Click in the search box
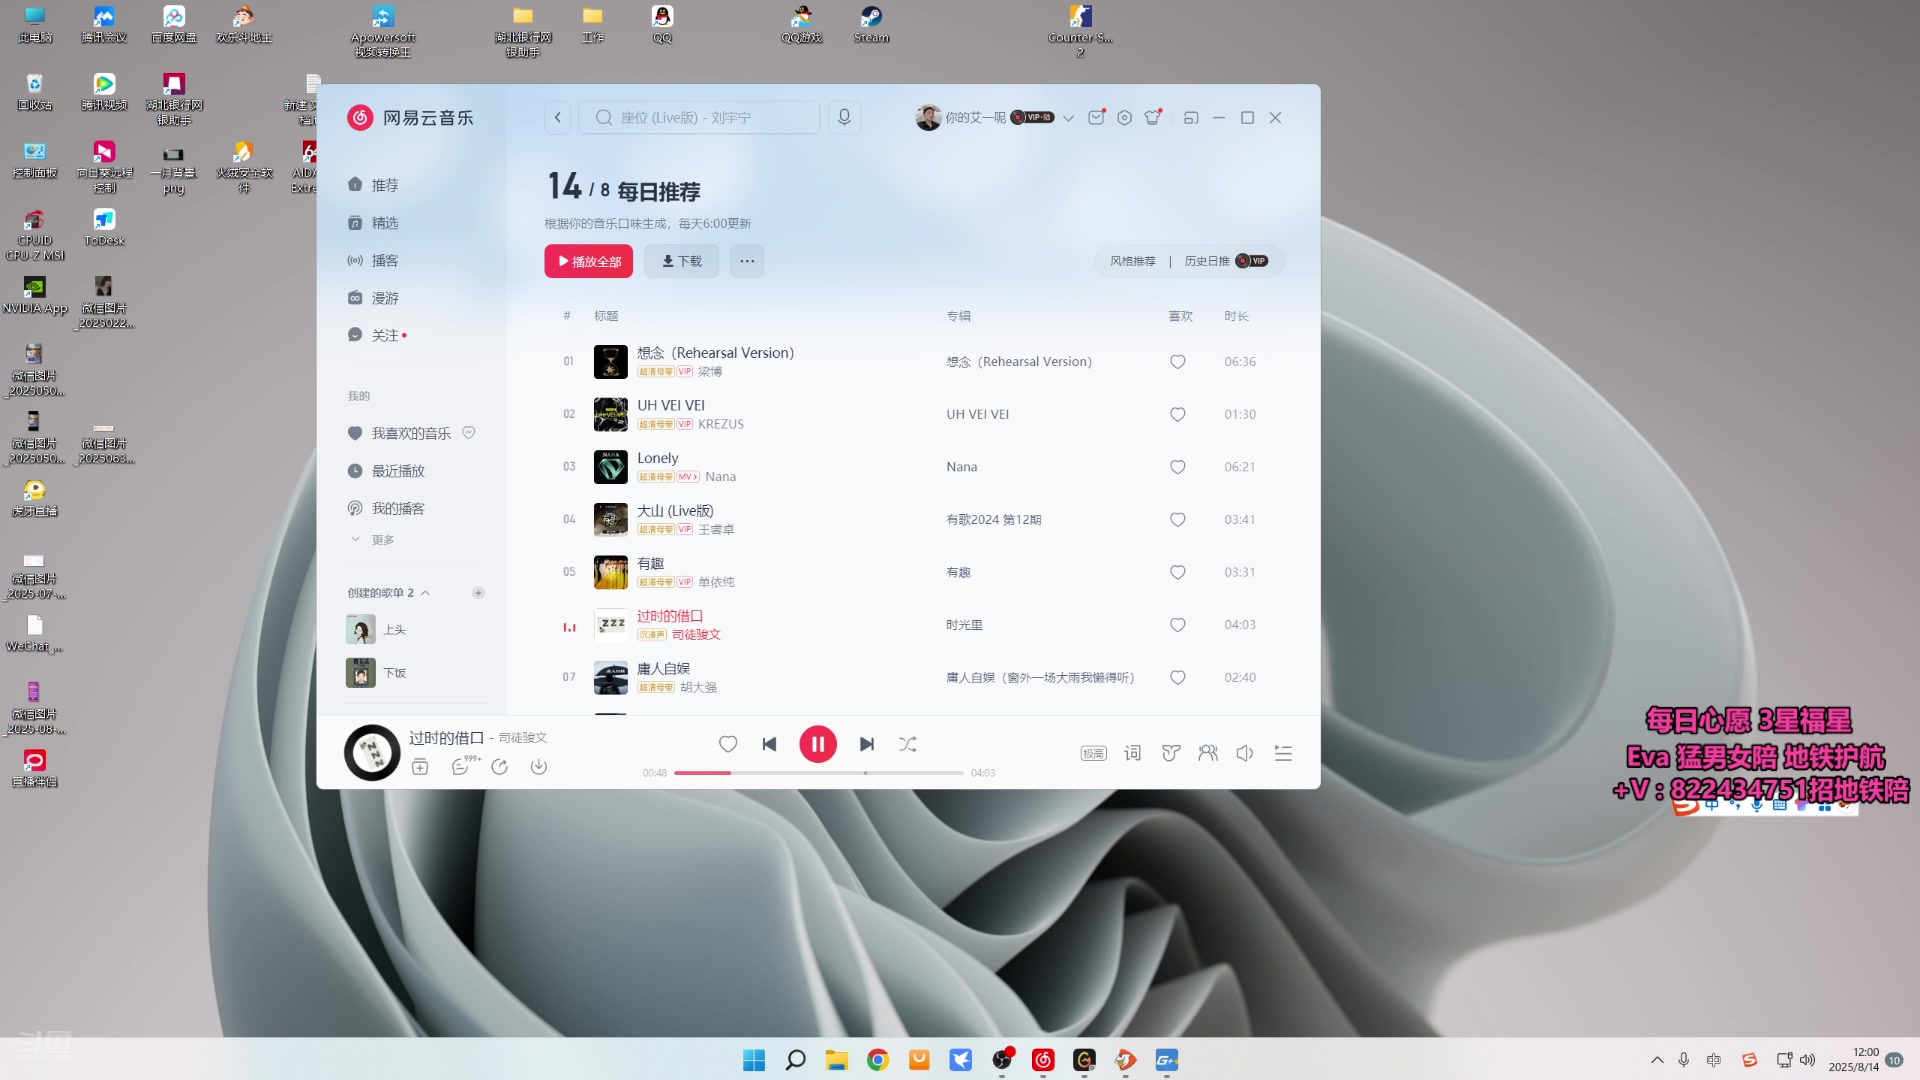The width and height of the screenshot is (1920, 1080). tap(700, 117)
